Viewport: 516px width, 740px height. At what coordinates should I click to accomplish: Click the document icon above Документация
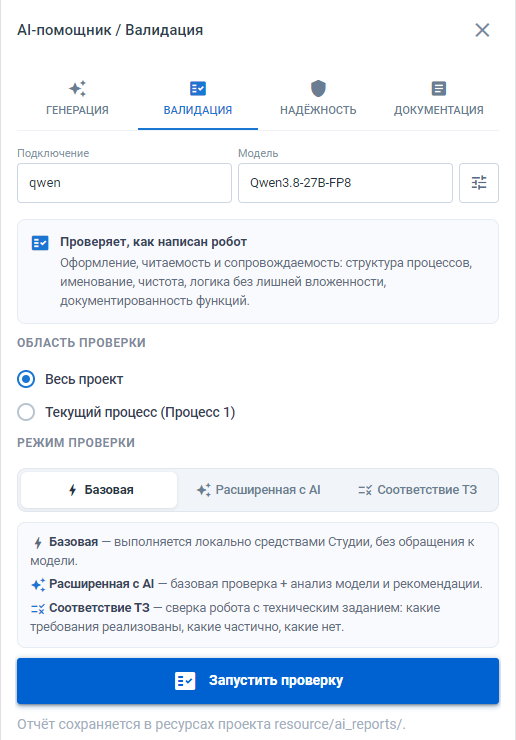coord(439,88)
